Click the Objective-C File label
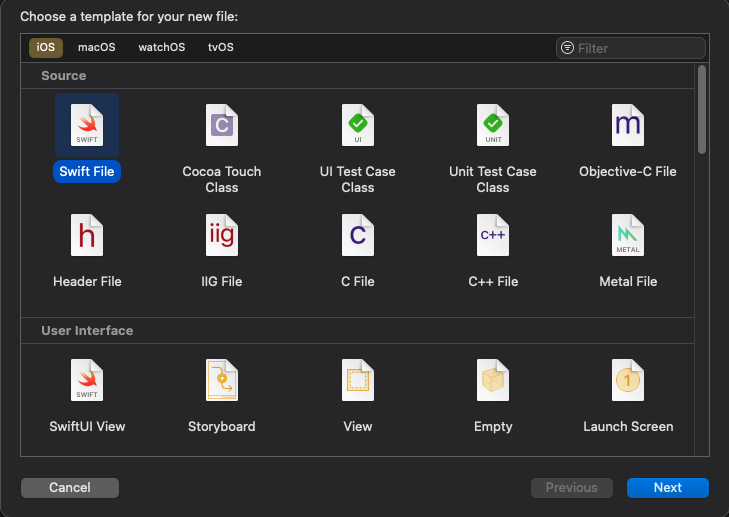729x517 pixels. (x=628, y=172)
